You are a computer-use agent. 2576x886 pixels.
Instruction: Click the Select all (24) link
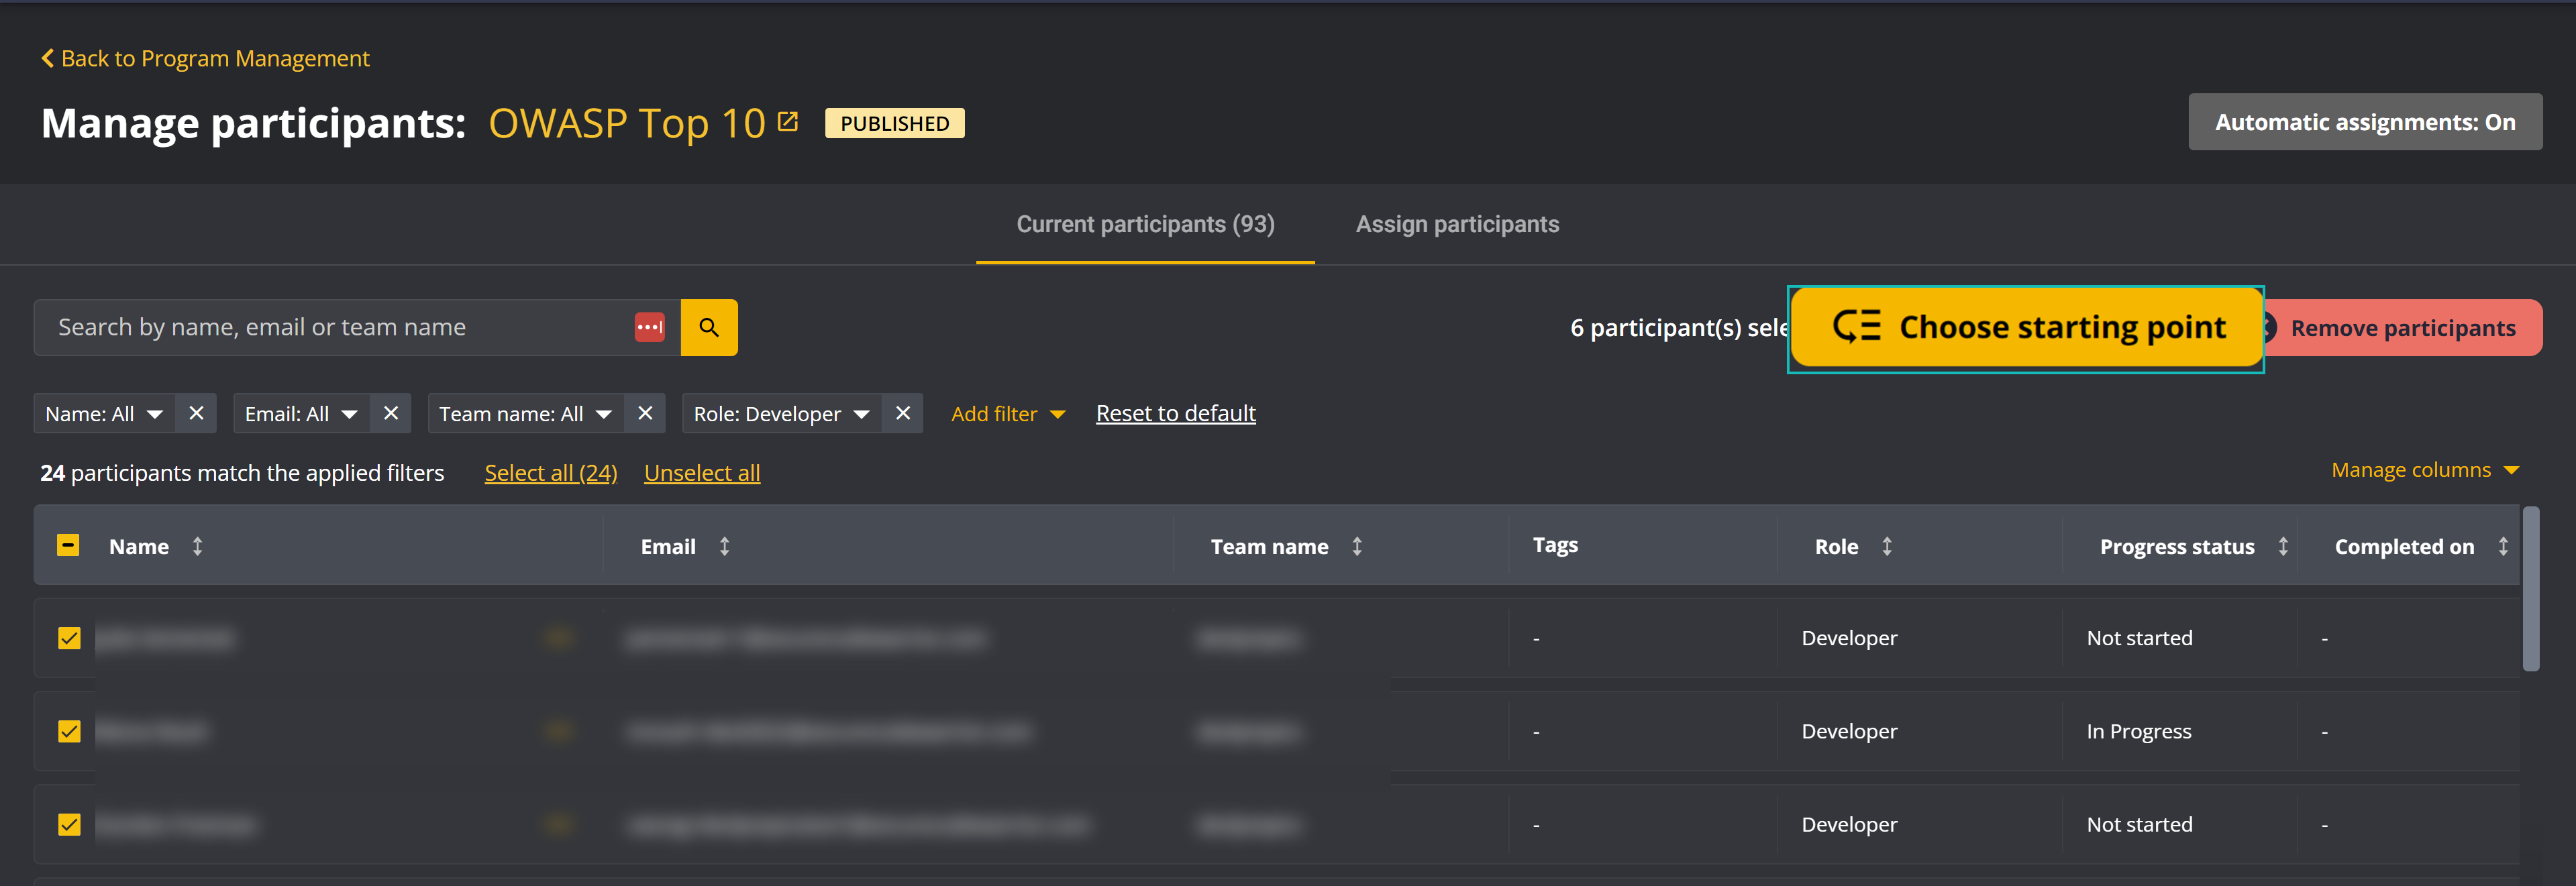click(x=551, y=472)
